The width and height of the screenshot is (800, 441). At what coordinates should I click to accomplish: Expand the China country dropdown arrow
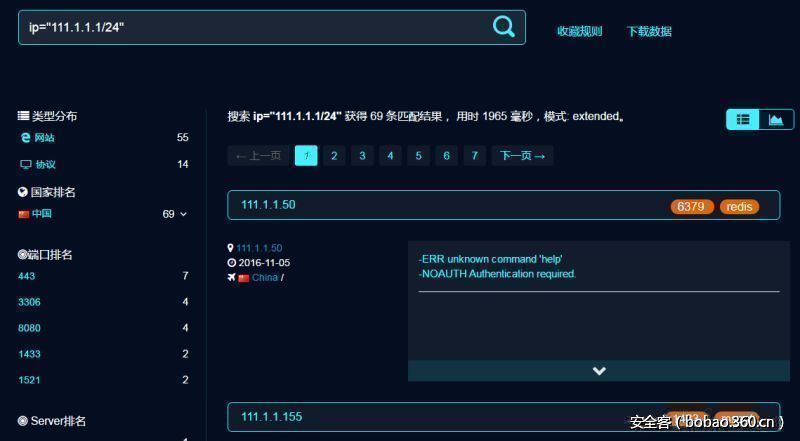pyautogui.click(x=183, y=214)
